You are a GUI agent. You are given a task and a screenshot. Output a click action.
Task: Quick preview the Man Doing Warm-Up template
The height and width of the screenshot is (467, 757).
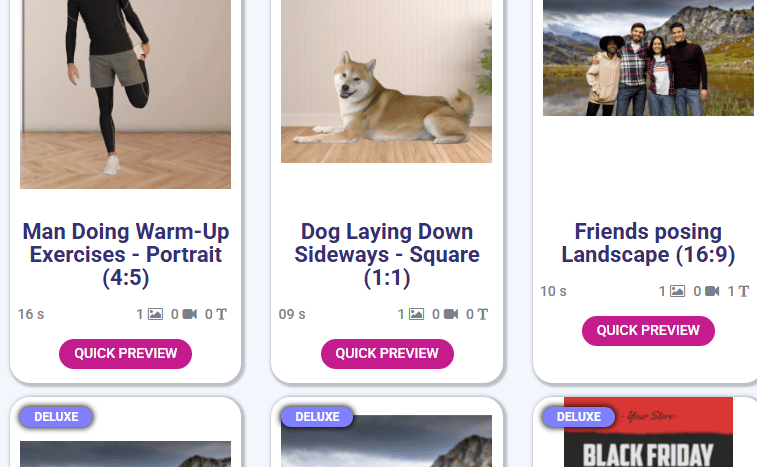pyautogui.click(x=126, y=354)
